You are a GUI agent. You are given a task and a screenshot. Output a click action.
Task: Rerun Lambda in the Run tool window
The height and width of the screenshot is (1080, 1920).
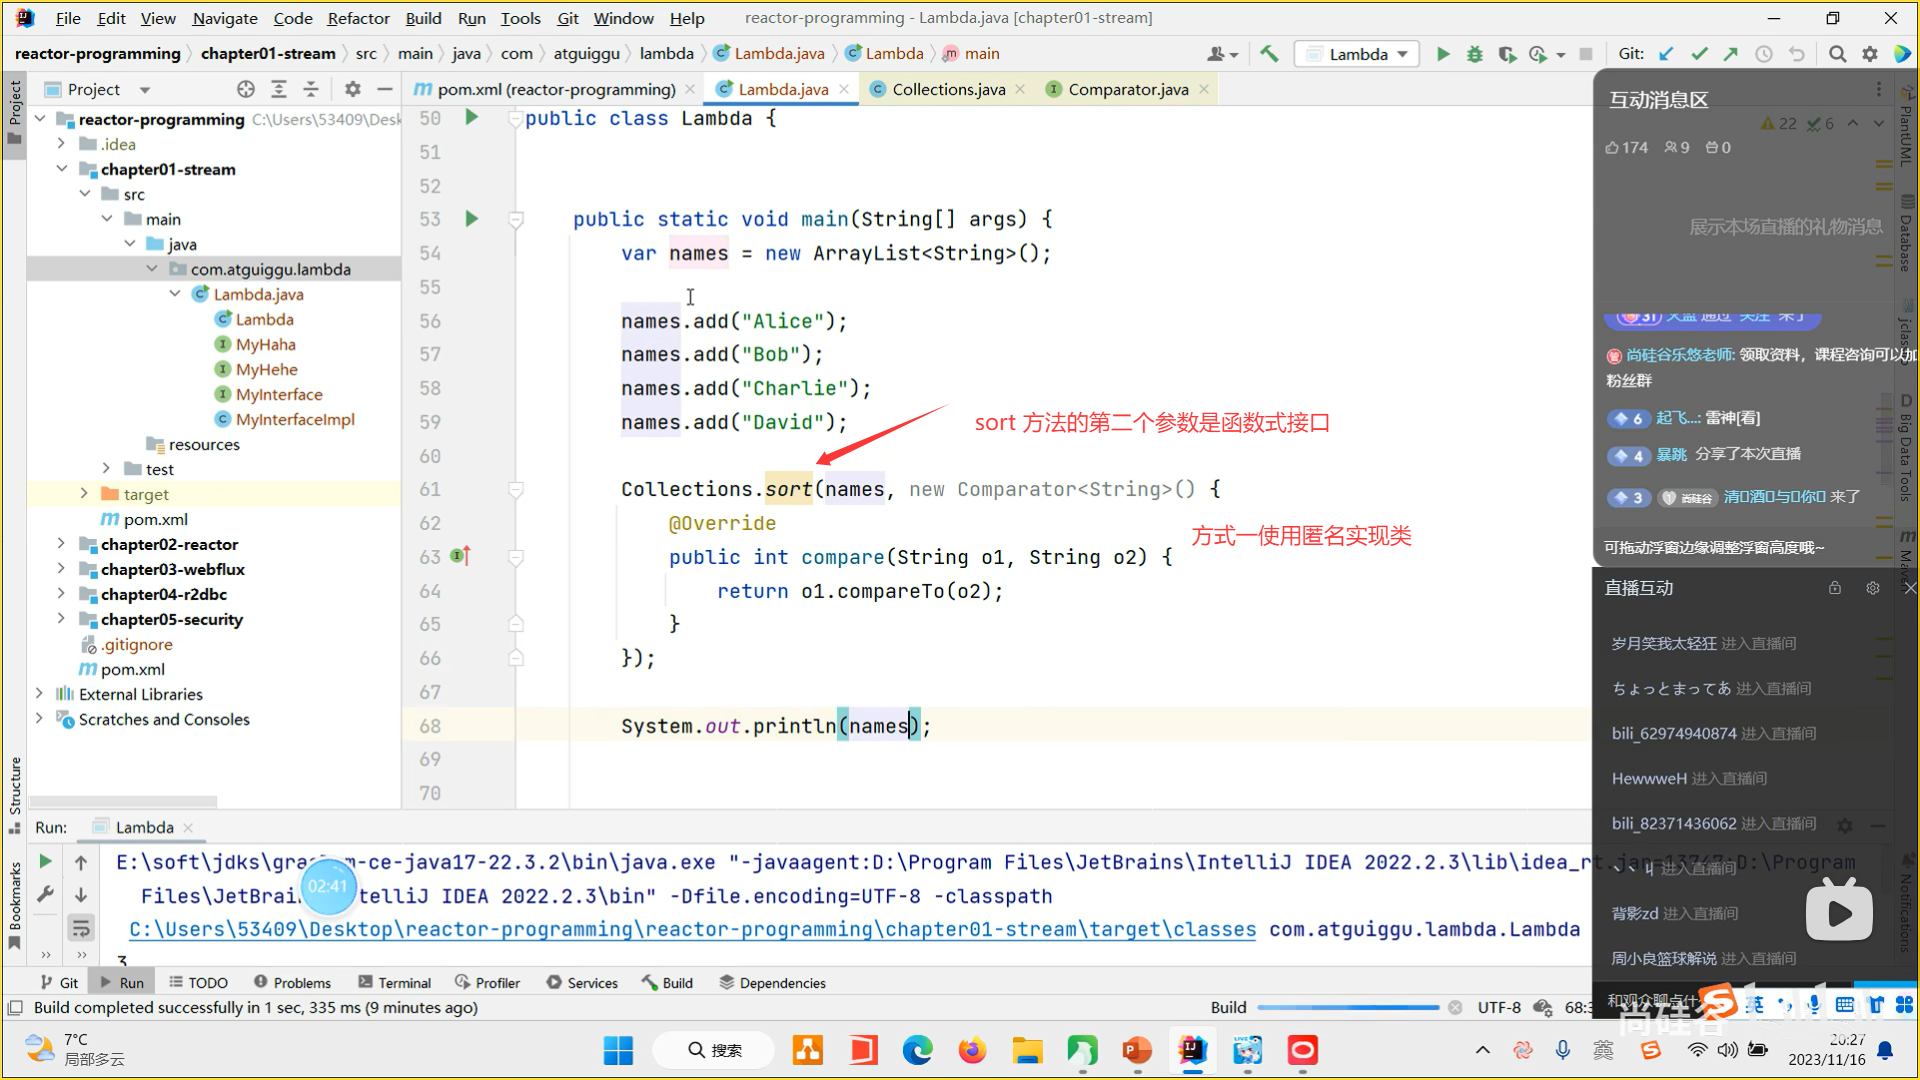45,861
